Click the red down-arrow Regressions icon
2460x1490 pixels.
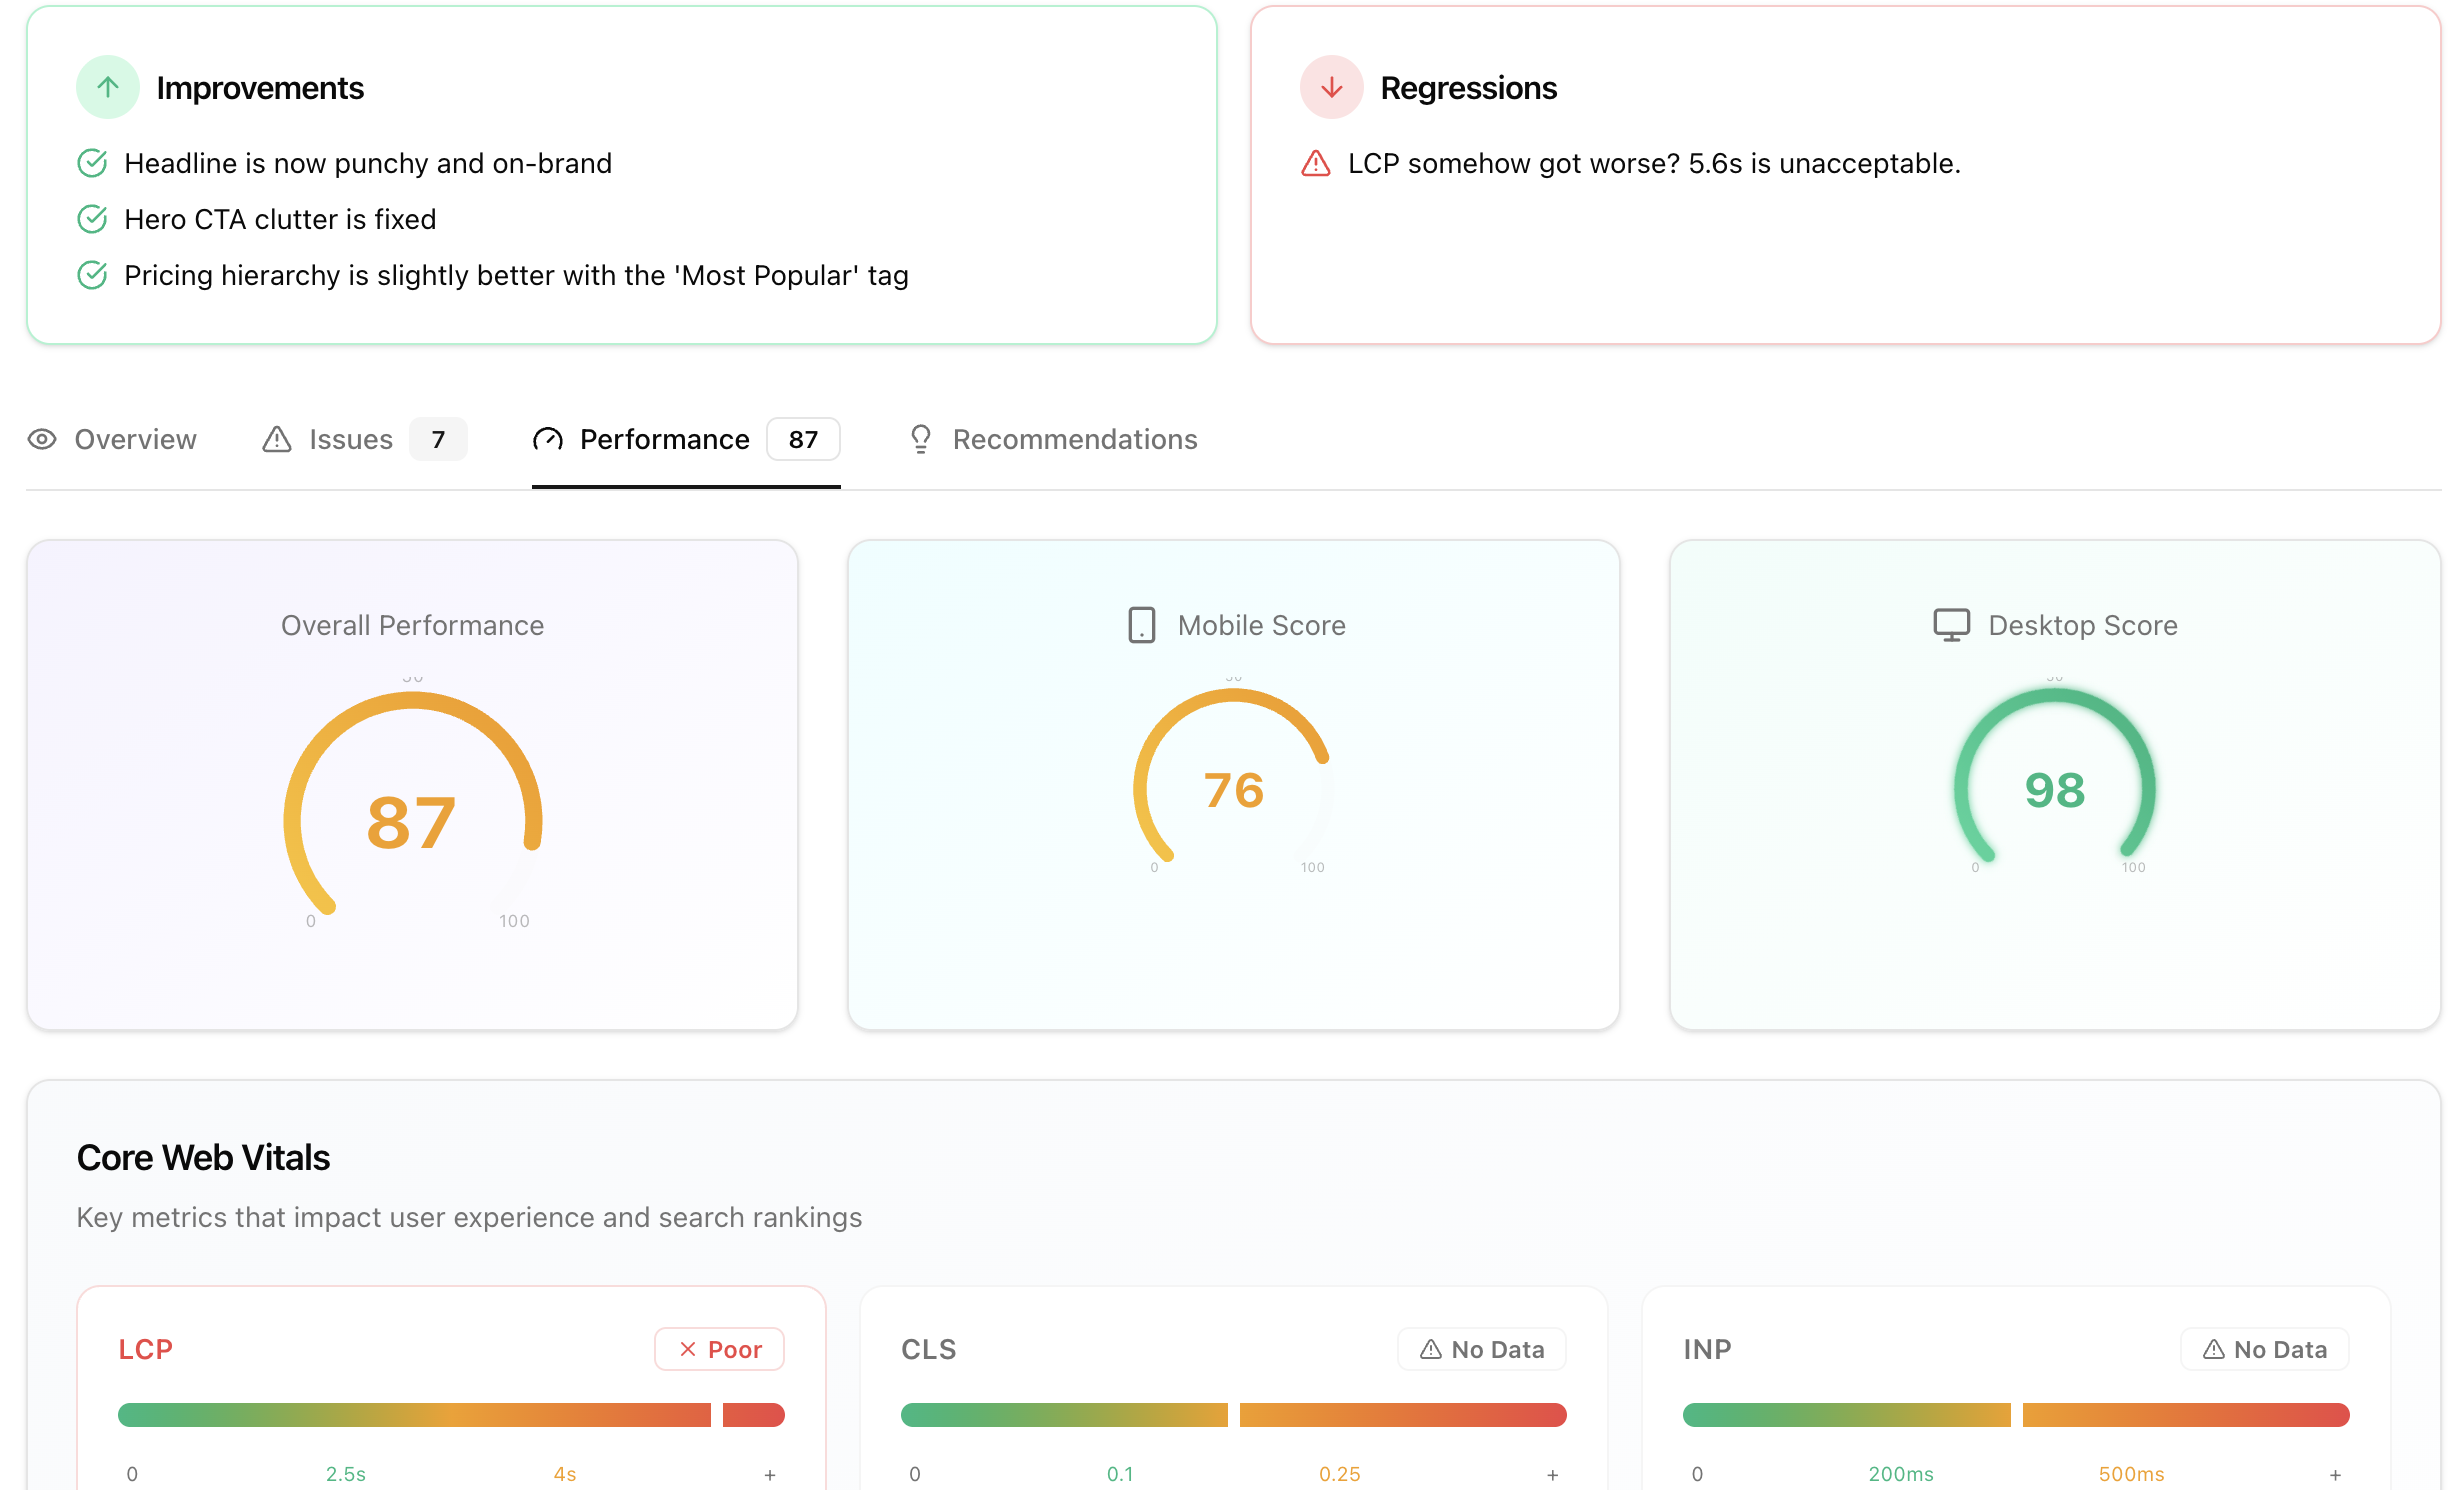click(1331, 87)
